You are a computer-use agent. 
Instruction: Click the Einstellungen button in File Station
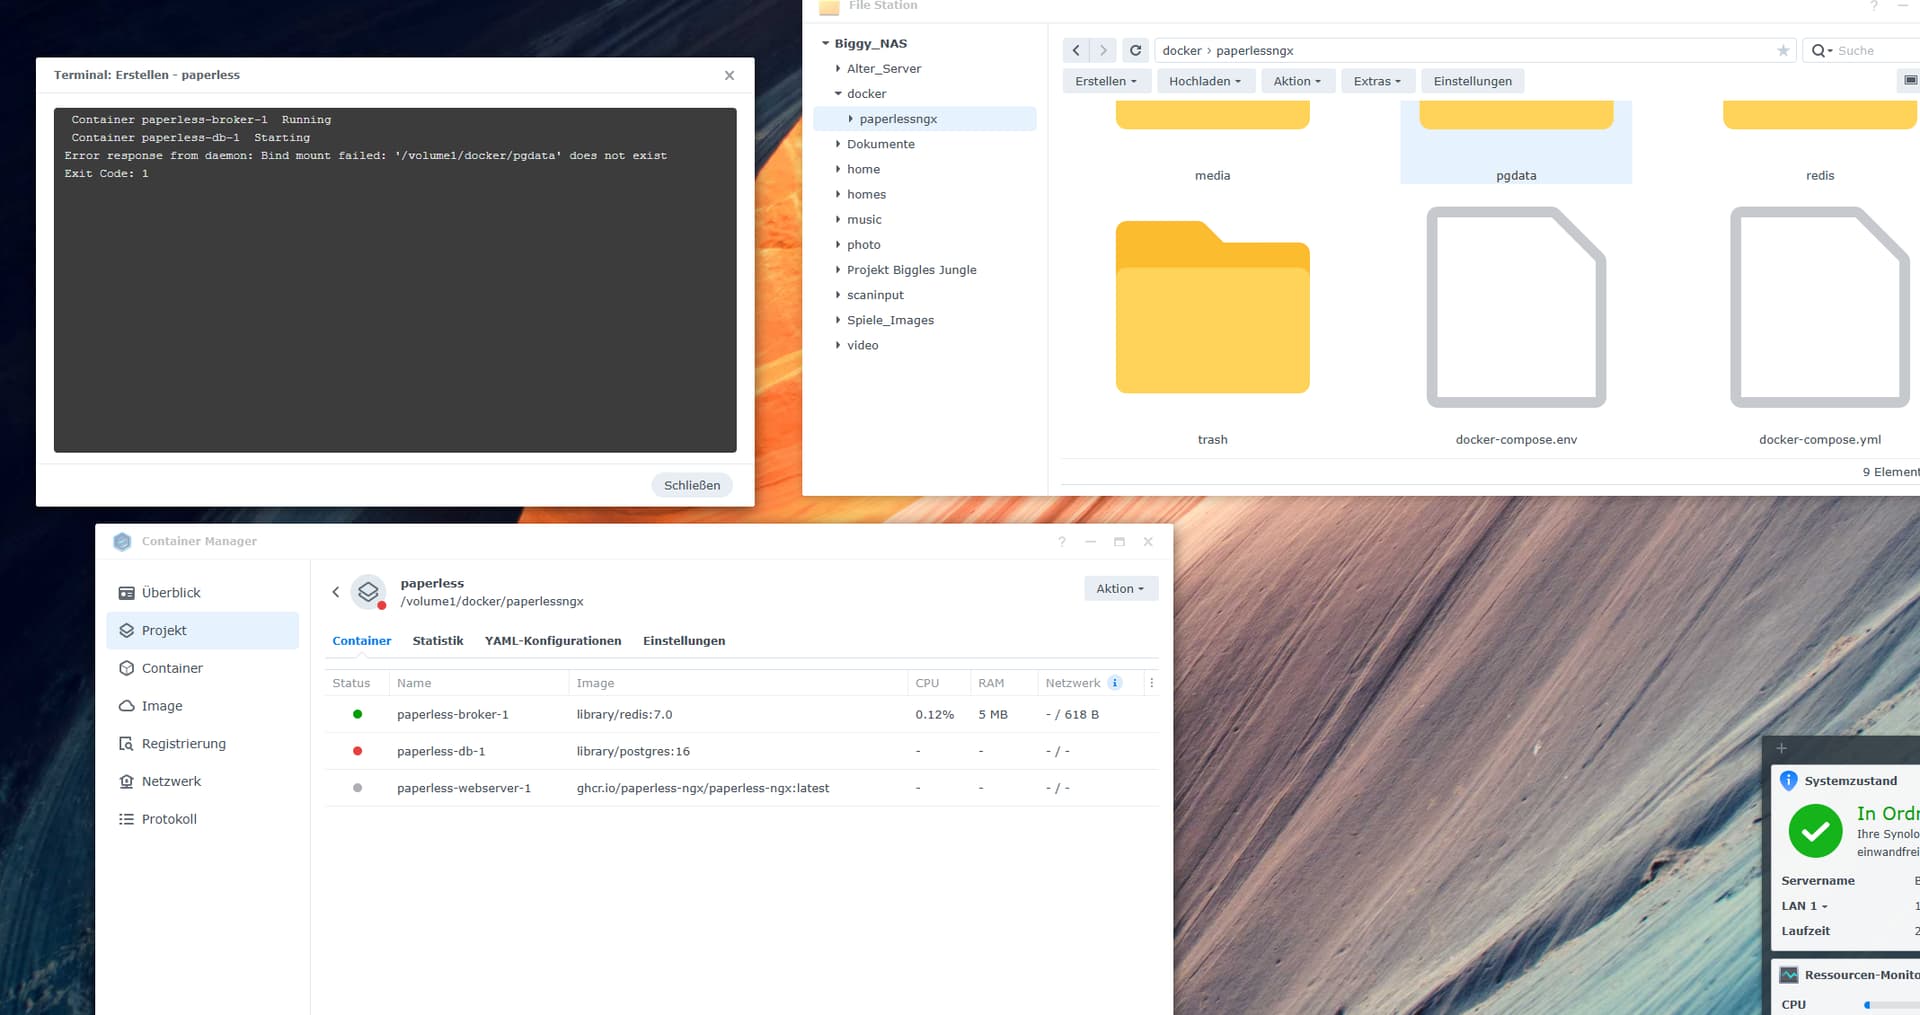(1472, 81)
